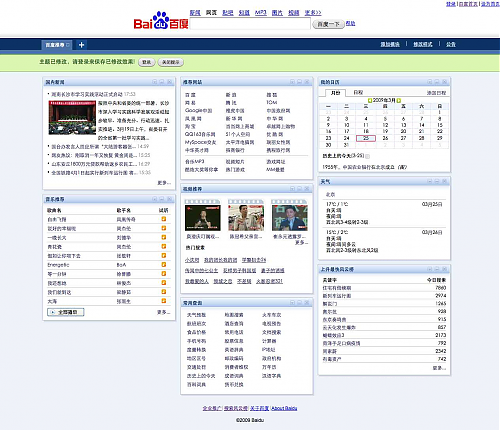Go to previous month in calendar
Viewport: 500px width, 431px height.
369,100
